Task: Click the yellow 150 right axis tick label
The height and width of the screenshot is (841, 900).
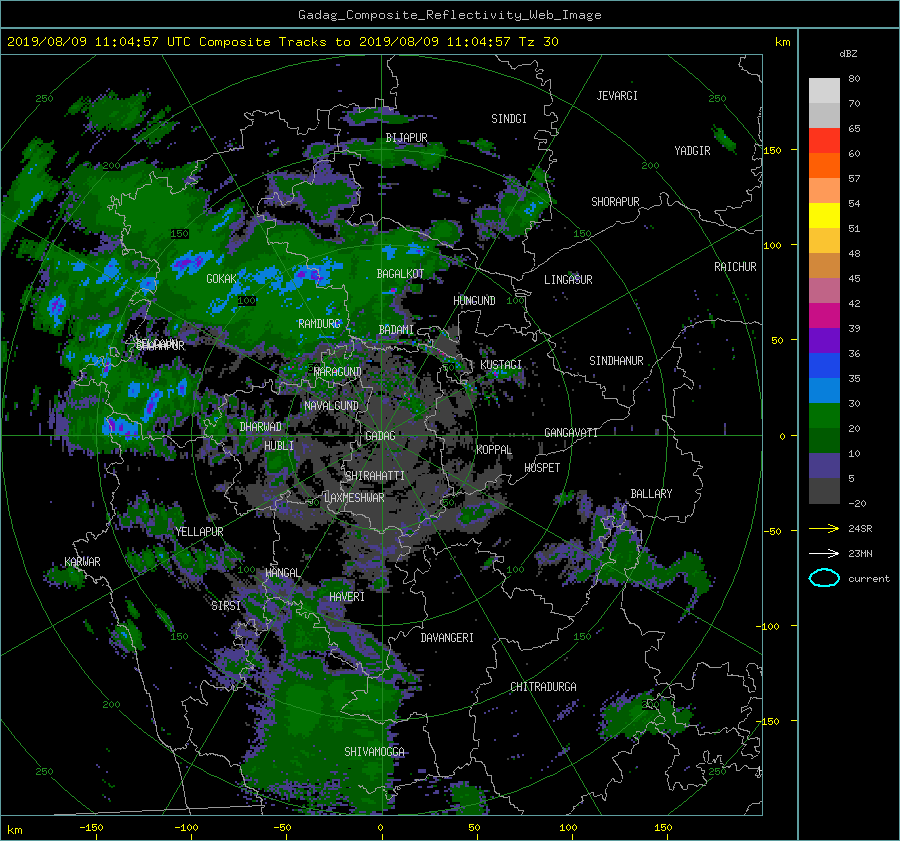Action: pyautogui.click(x=772, y=150)
